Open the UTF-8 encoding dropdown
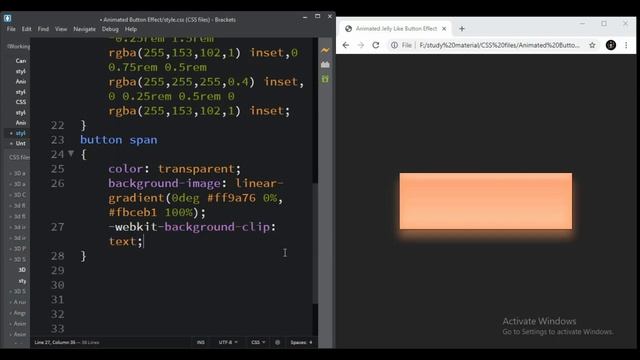 (x=228, y=342)
